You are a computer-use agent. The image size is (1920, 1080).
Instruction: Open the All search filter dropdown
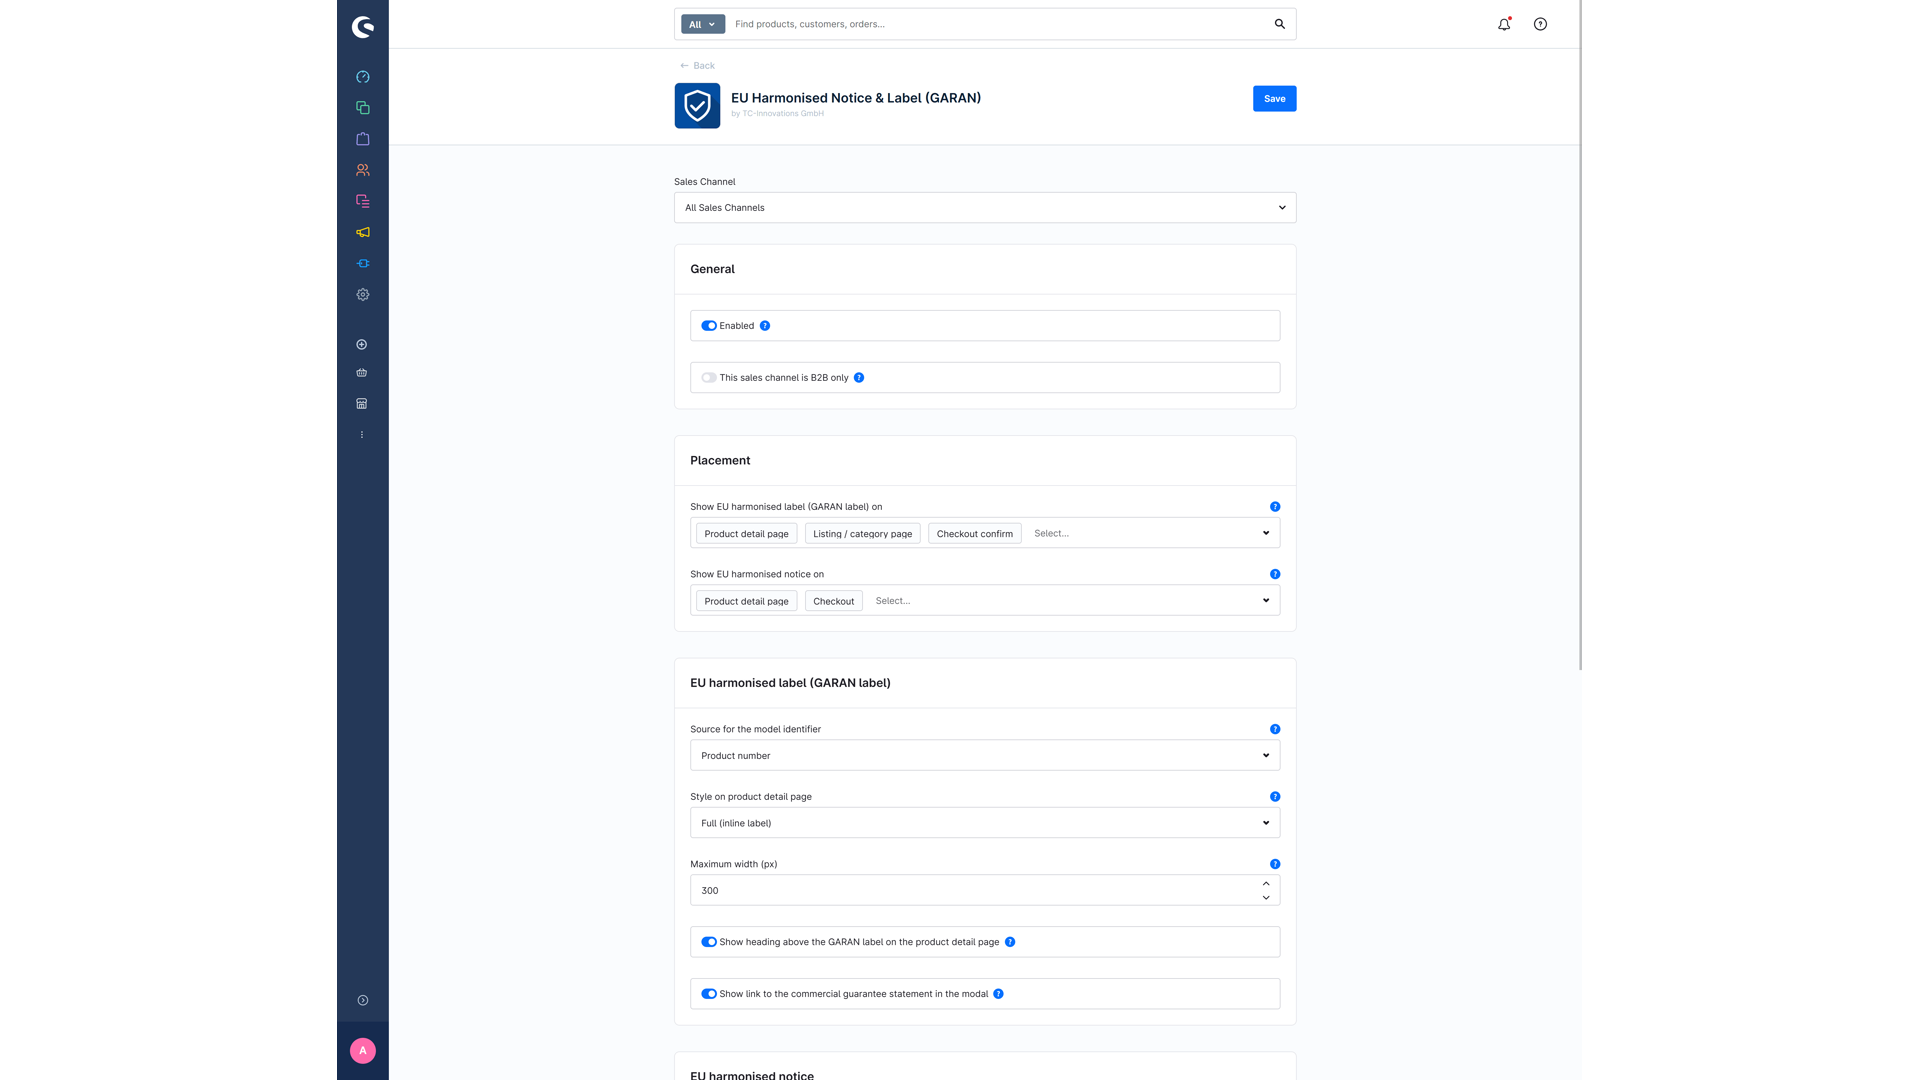point(703,24)
